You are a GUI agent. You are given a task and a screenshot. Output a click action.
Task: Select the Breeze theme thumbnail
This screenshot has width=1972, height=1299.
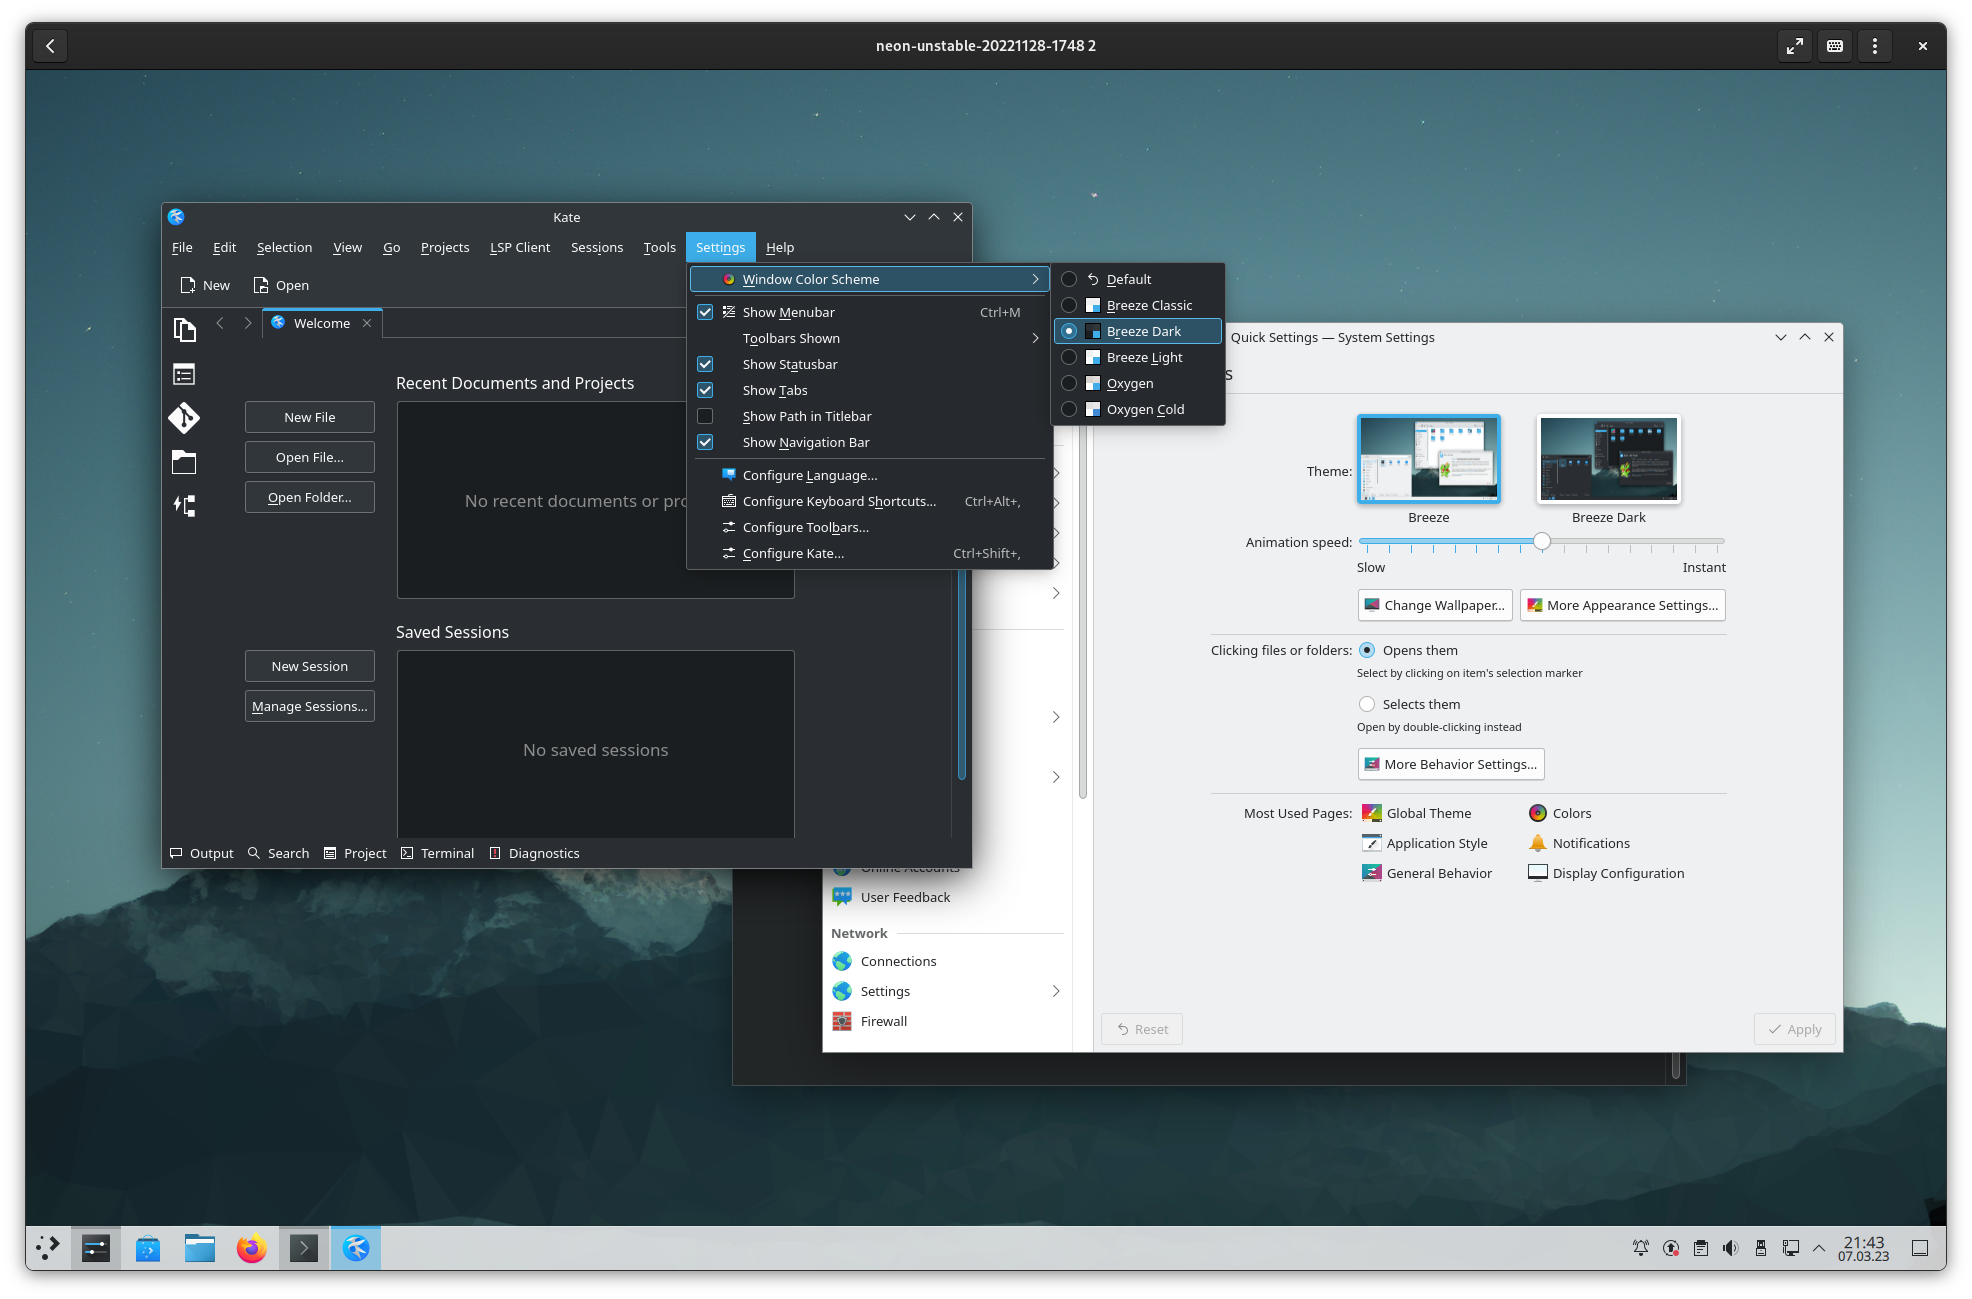pos(1429,459)
